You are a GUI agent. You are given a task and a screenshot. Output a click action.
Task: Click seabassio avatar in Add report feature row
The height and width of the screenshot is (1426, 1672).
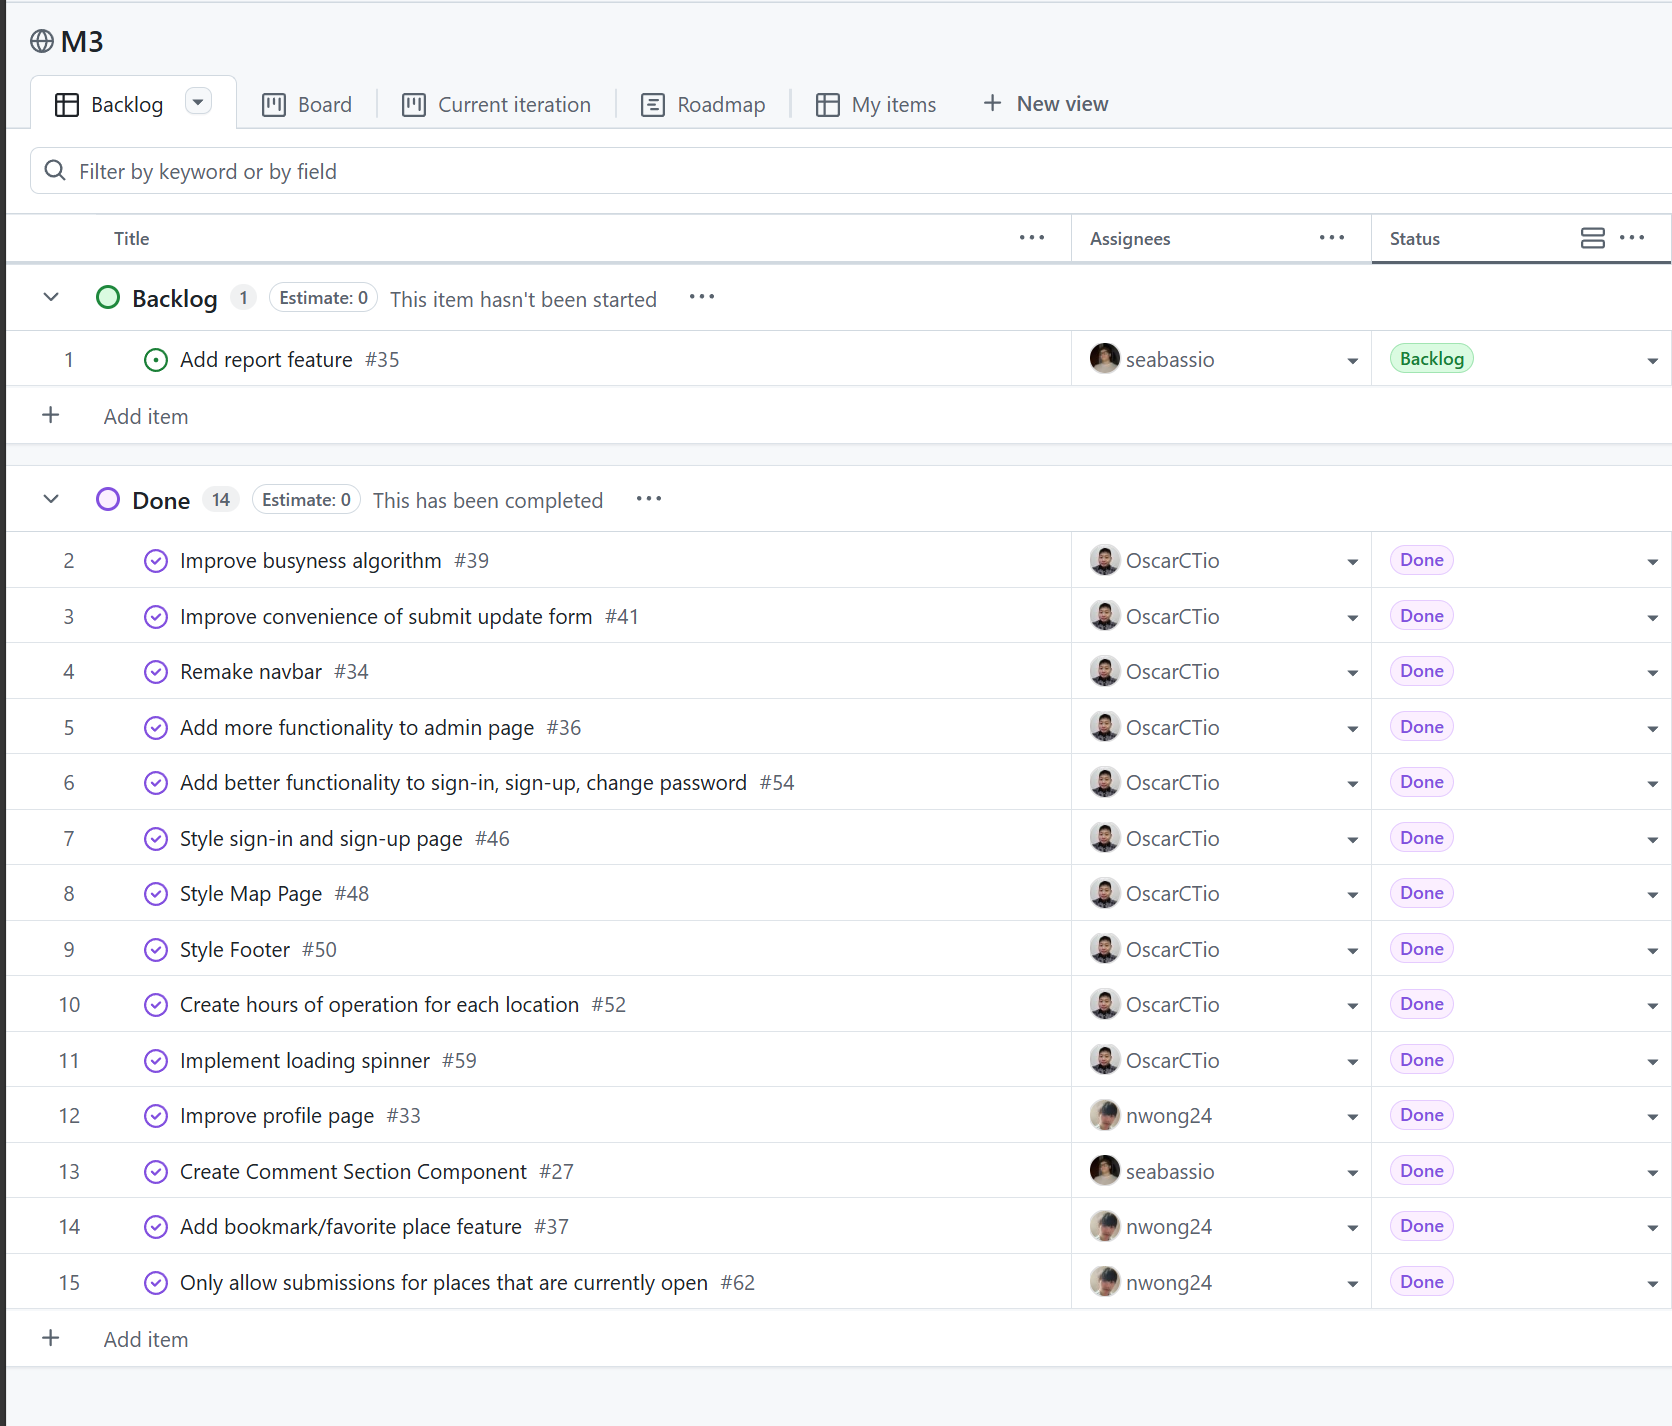[1105, 358]
